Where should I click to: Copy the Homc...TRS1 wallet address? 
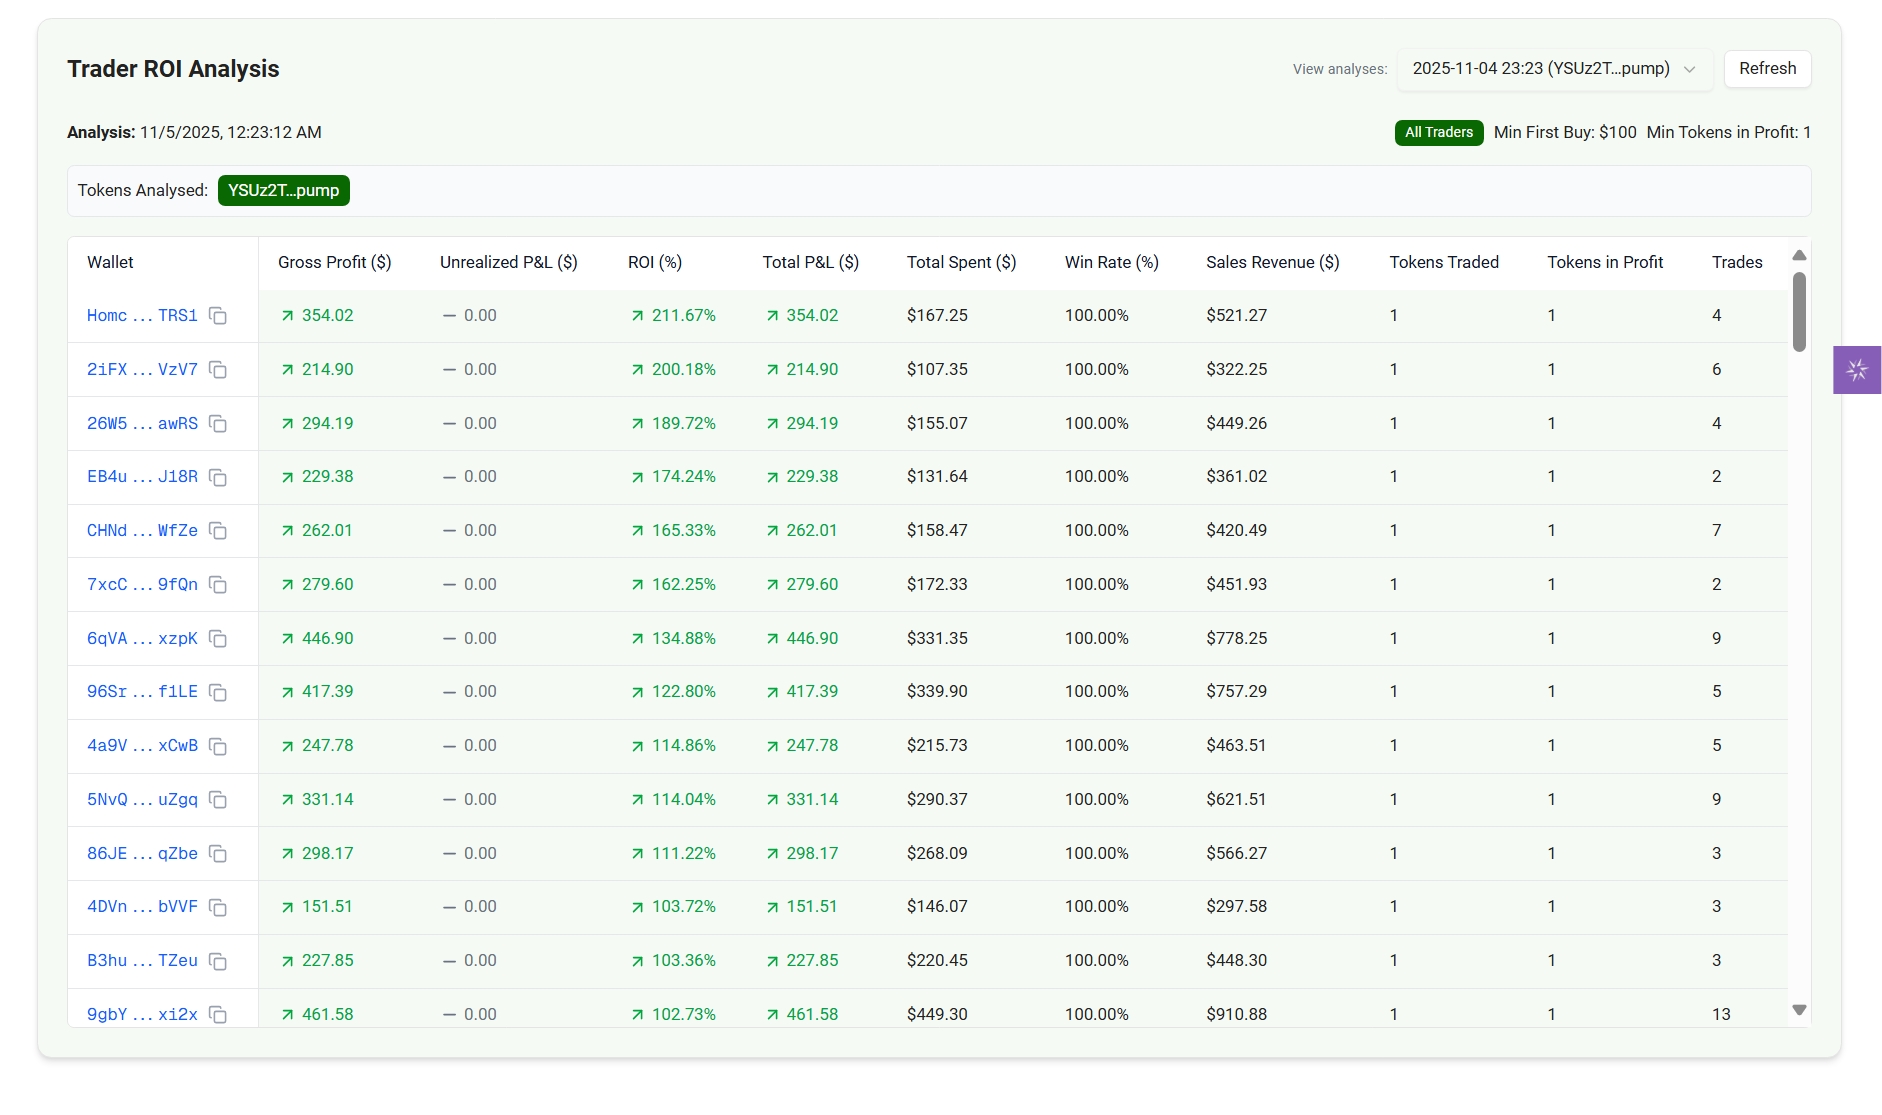(x=218, y=316)
